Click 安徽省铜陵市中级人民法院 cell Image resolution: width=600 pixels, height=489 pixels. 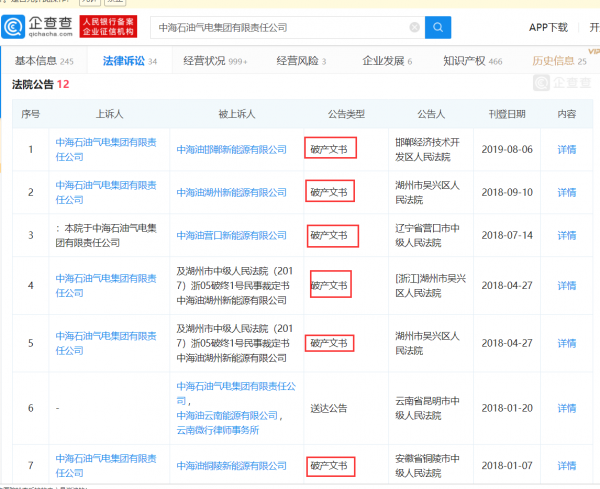(427, 466)
